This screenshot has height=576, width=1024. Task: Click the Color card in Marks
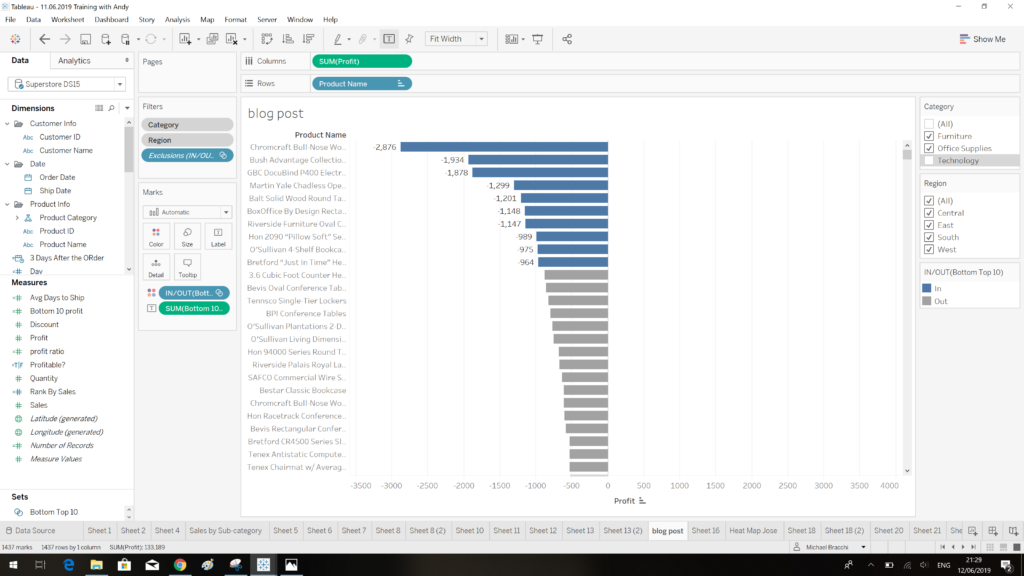(156, 236)
